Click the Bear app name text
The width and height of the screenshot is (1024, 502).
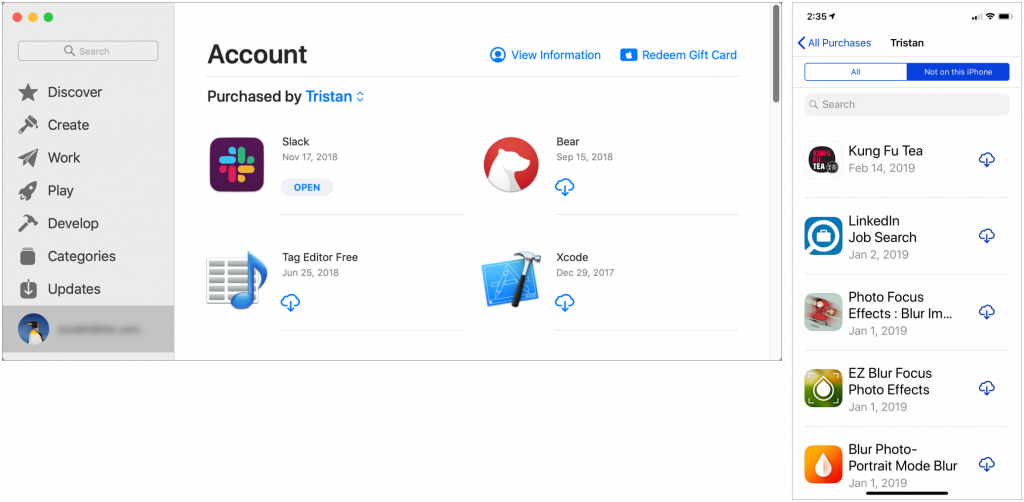568,142
